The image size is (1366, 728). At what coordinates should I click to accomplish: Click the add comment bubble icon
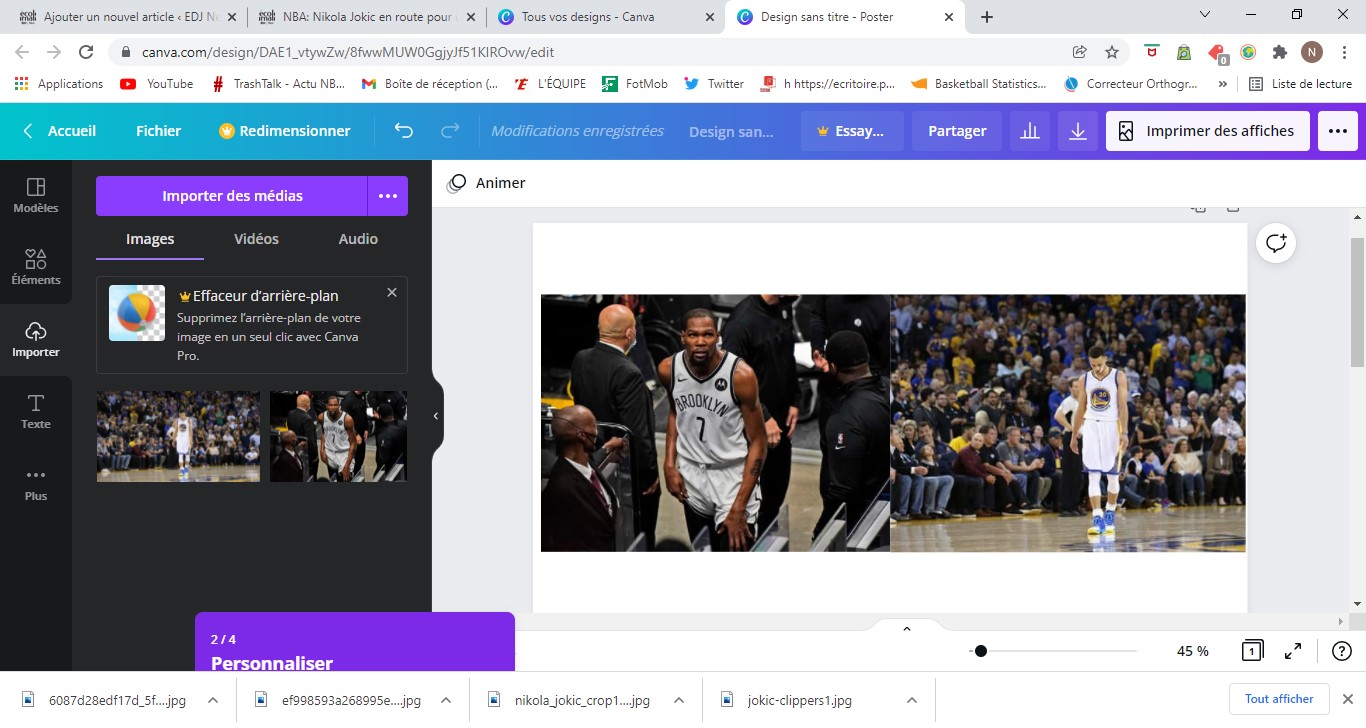(1276, 243)
